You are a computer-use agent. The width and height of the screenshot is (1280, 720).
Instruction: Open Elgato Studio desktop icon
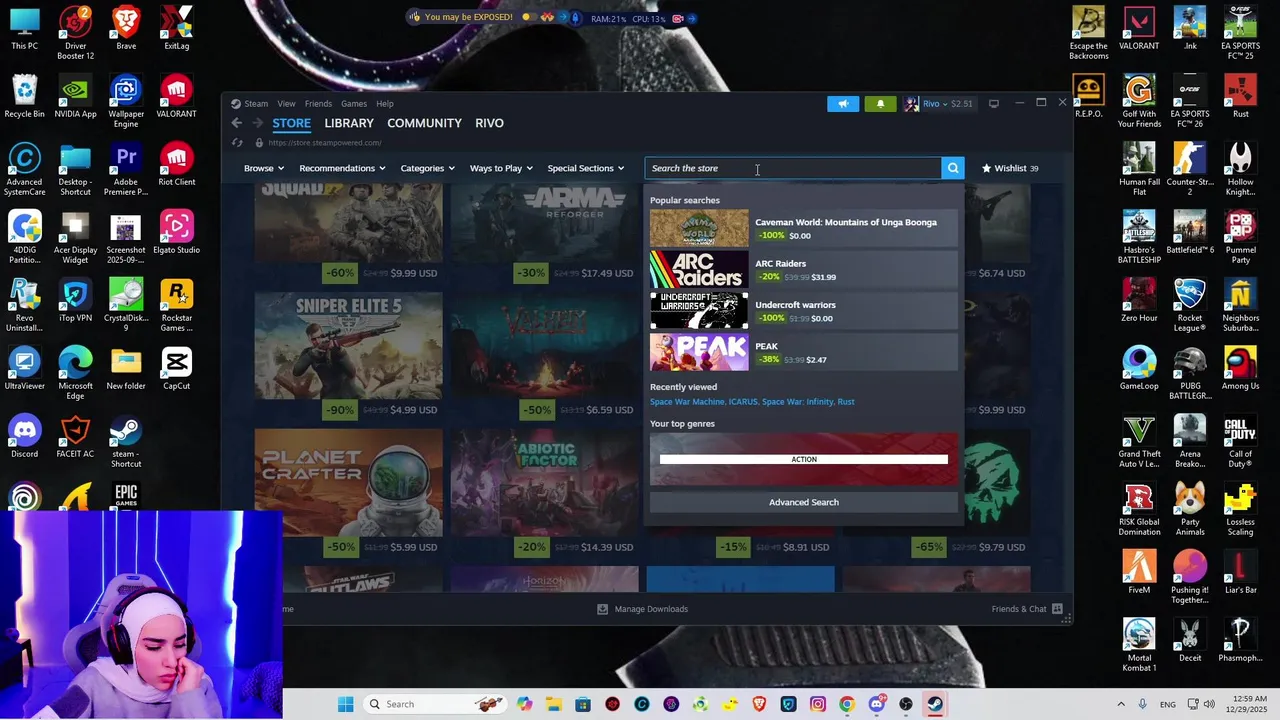[177, 233]
